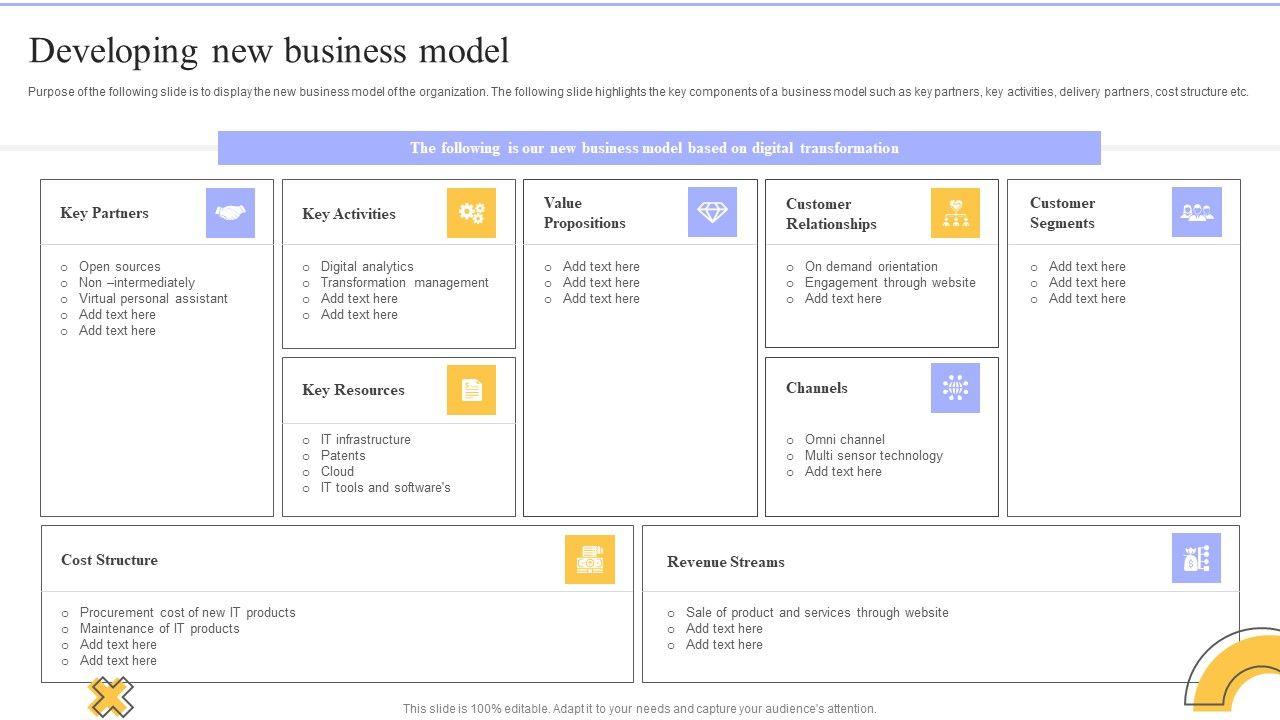
Task: Click the Key Resources document icon
Action: (471, 390)
